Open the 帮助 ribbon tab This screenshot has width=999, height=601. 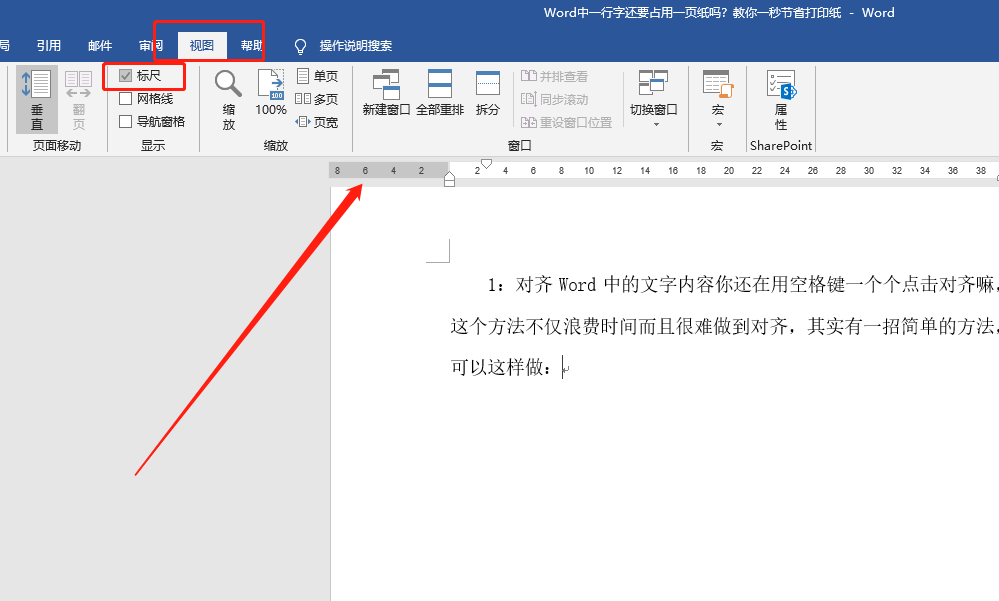point(251,44)
